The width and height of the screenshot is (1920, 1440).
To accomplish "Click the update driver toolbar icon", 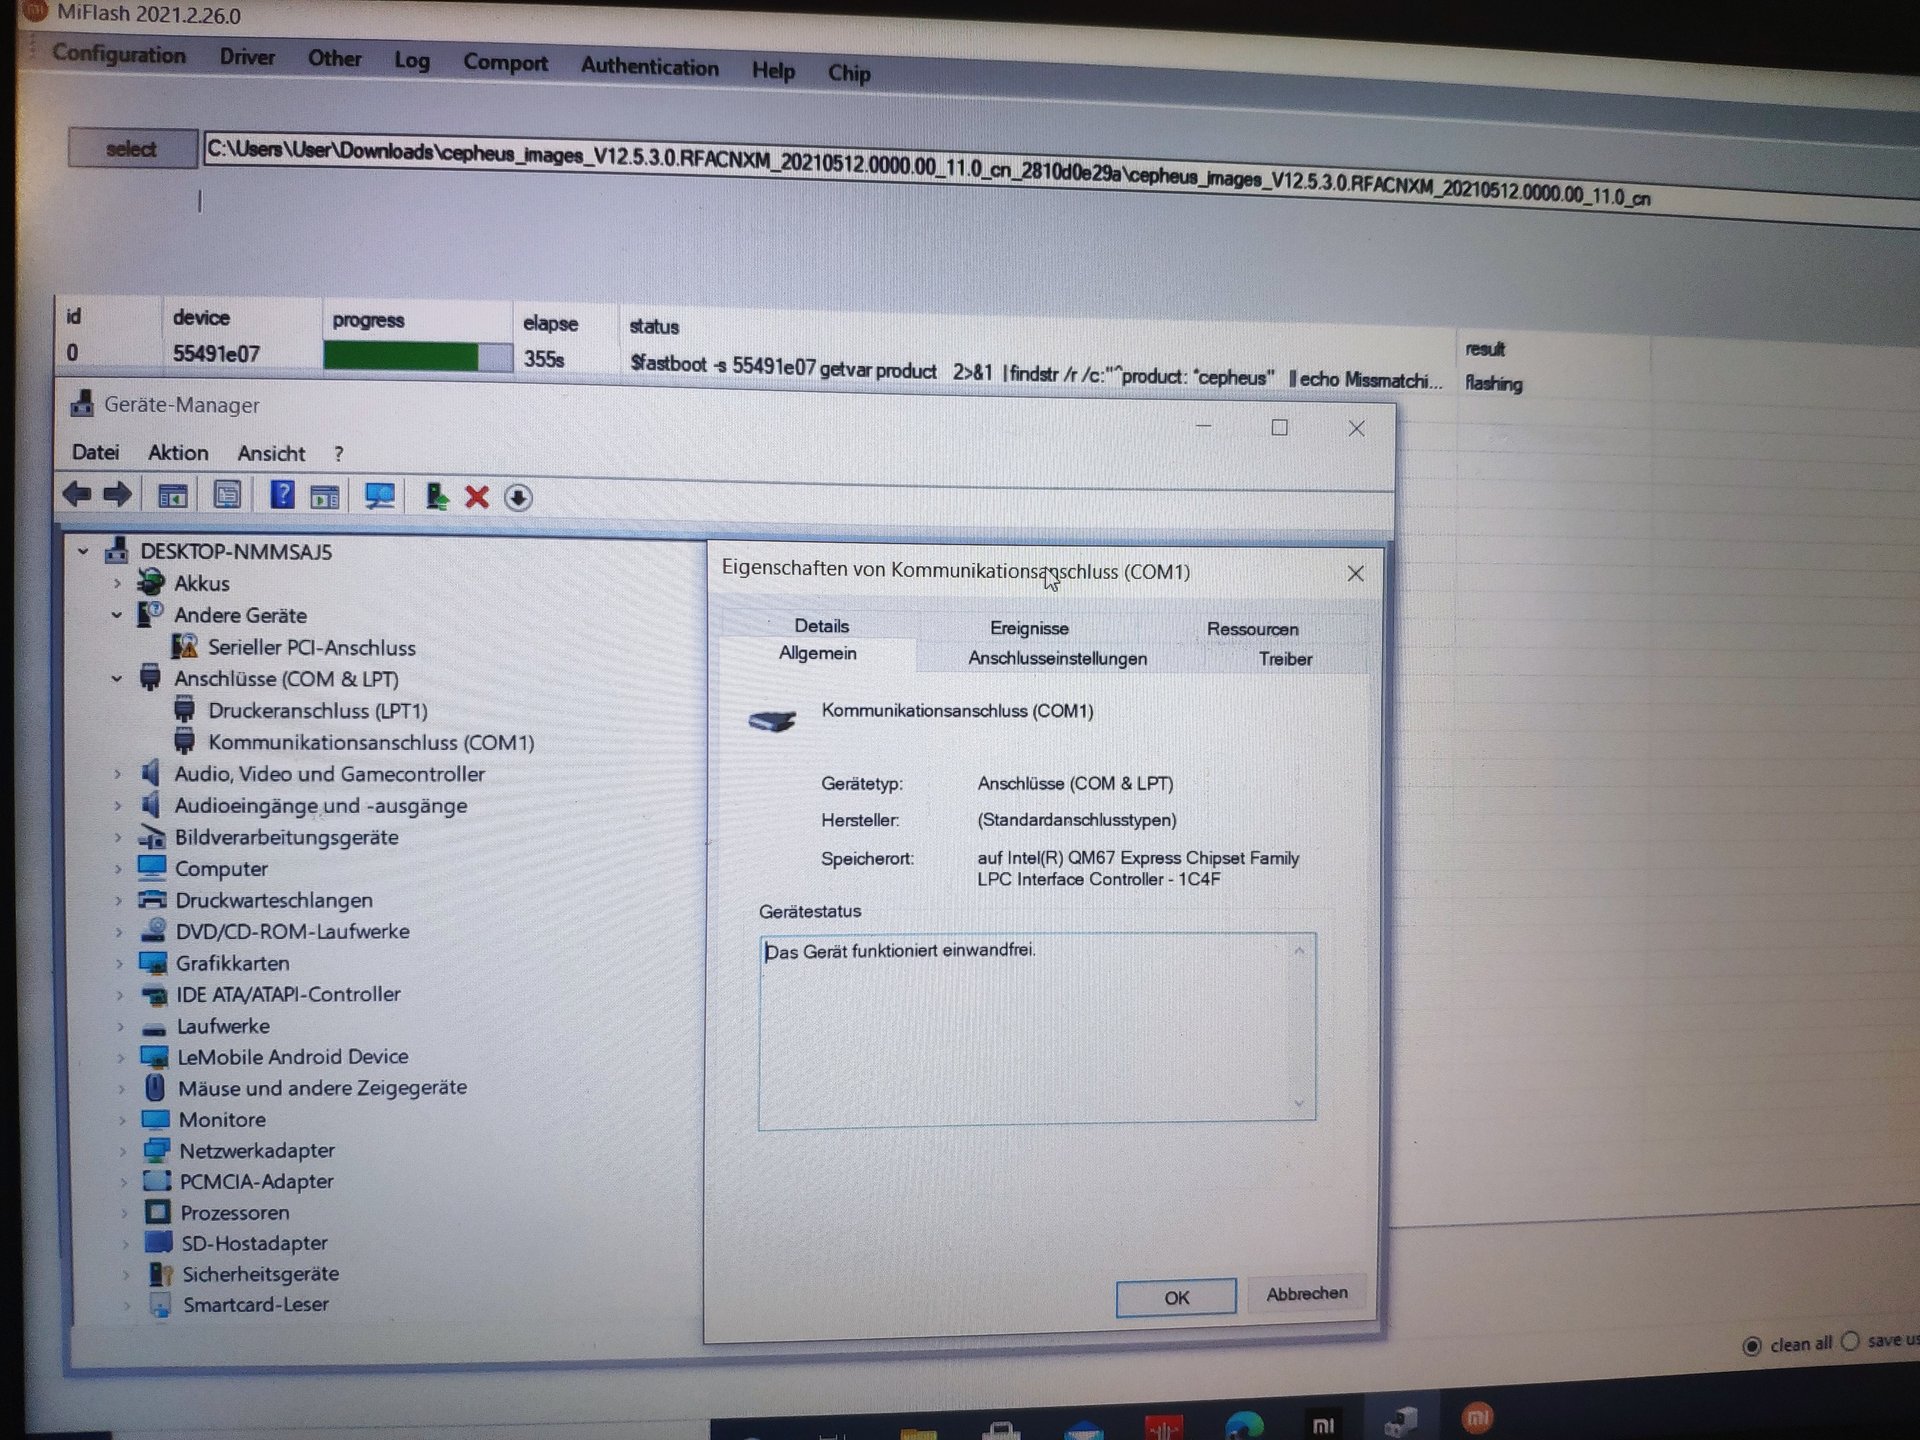I will [436, 497].
